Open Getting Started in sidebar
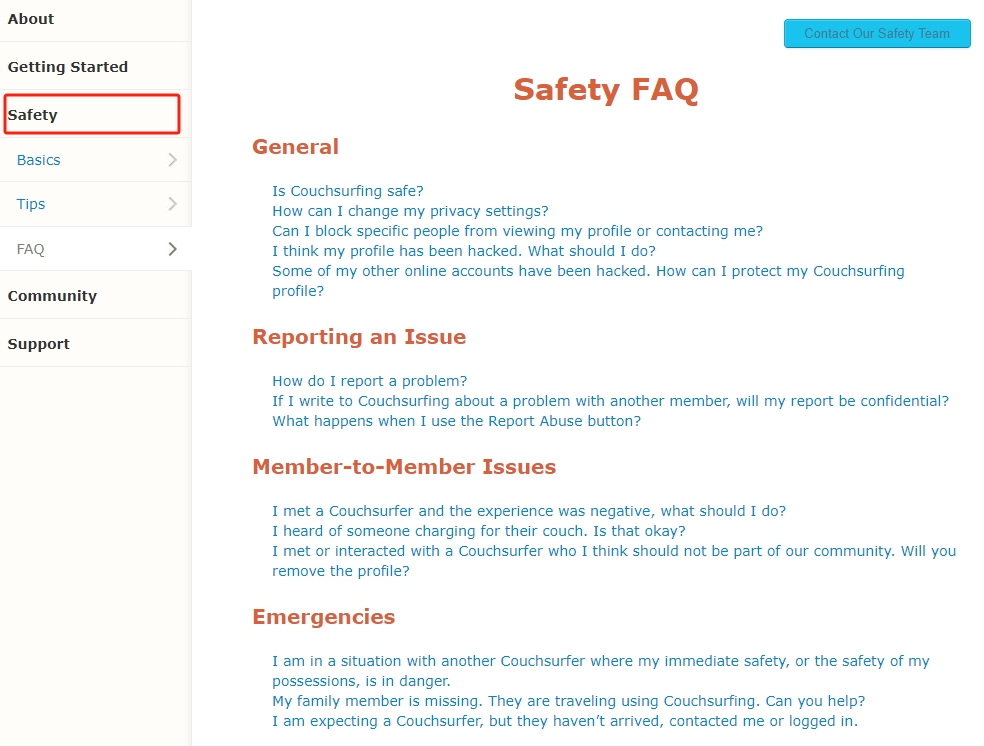The height and width of the screenshot is (746, 984). point(68,67)
